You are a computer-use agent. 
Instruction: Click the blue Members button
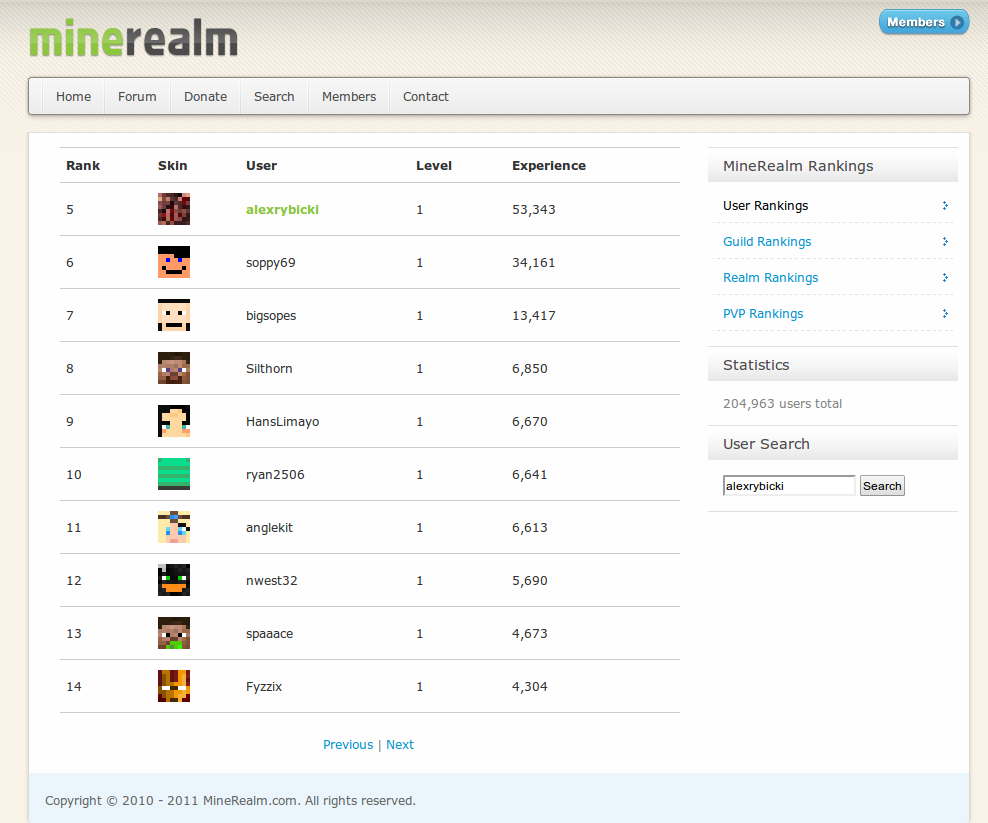(923, 21)
